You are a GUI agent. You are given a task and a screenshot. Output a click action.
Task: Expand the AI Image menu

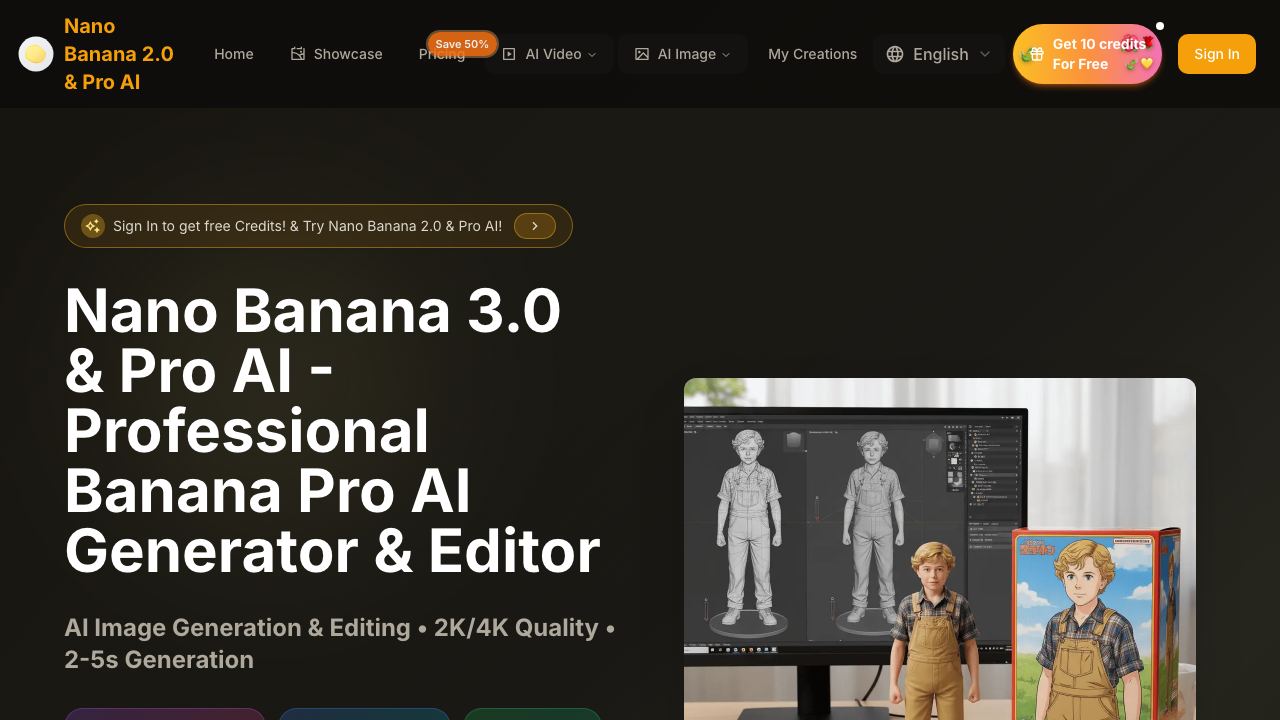click(x=683, y=54)
